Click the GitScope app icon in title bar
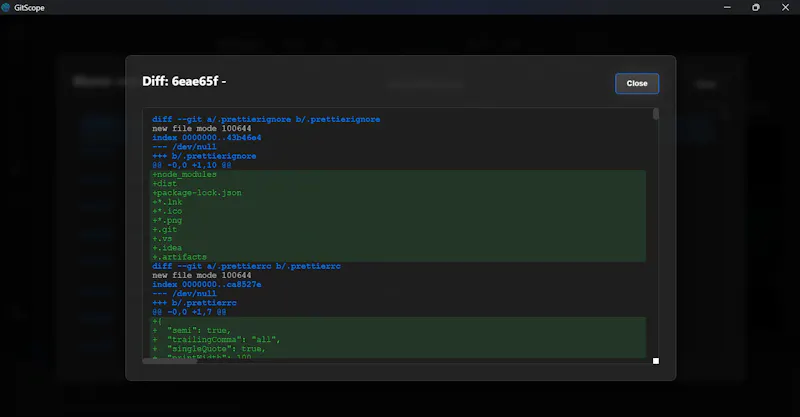800x417 pixels. tap(6, 7)
